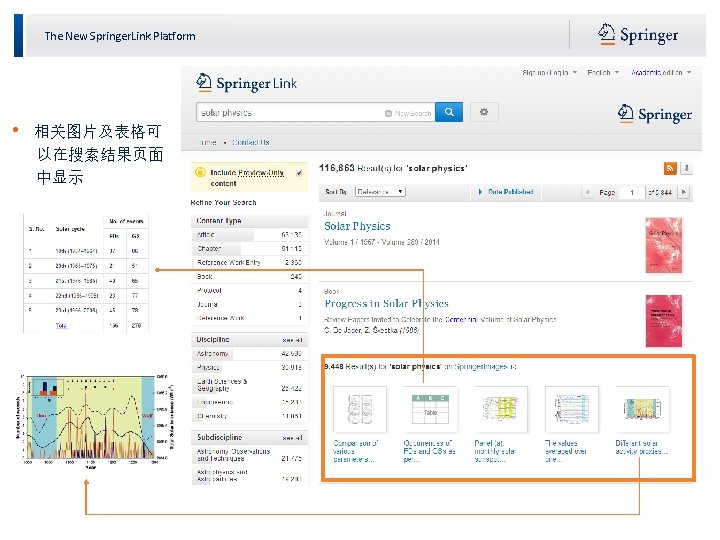
Task: Click the Total link in the table
Action: point(62,326)
